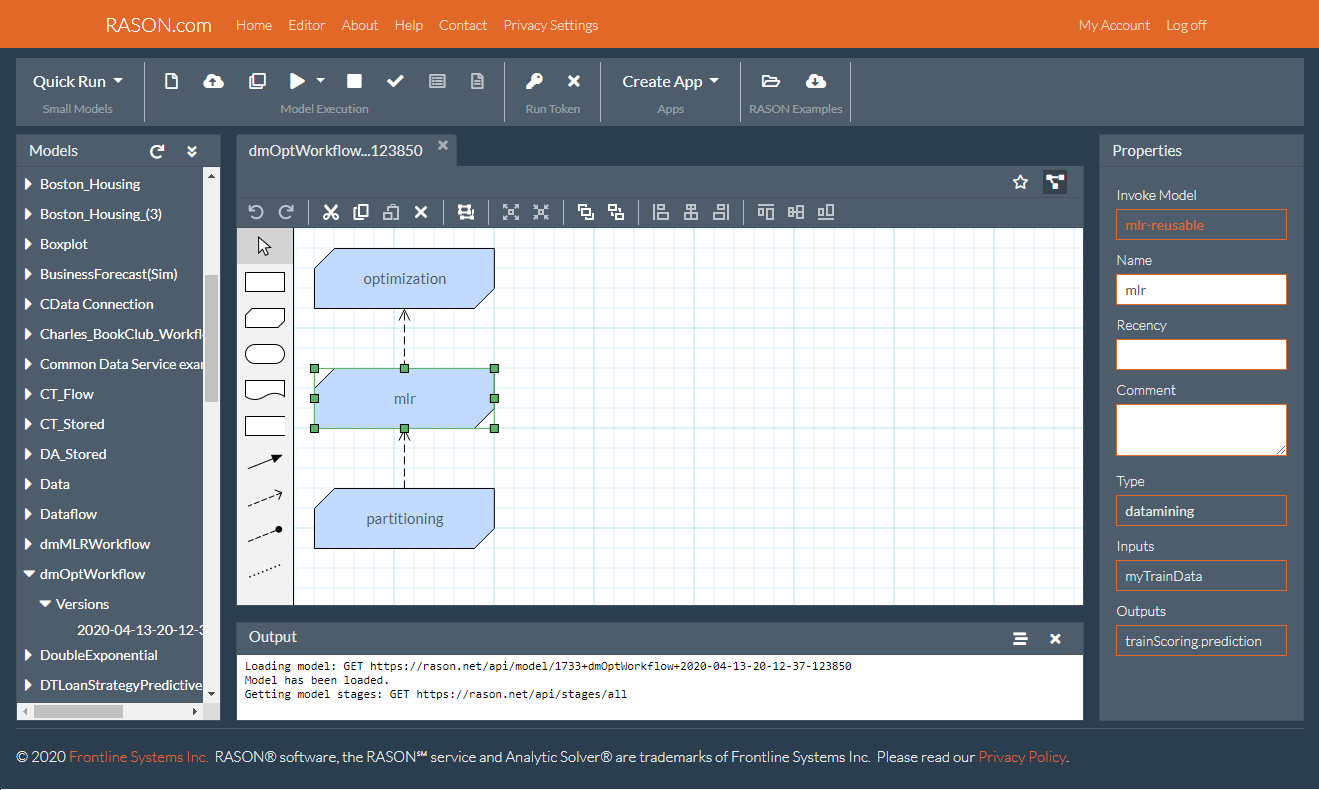Viewport: 1319px width, 790px height.
Task: Toggle the Output panel menu icon
Action: pos(1020,638)
